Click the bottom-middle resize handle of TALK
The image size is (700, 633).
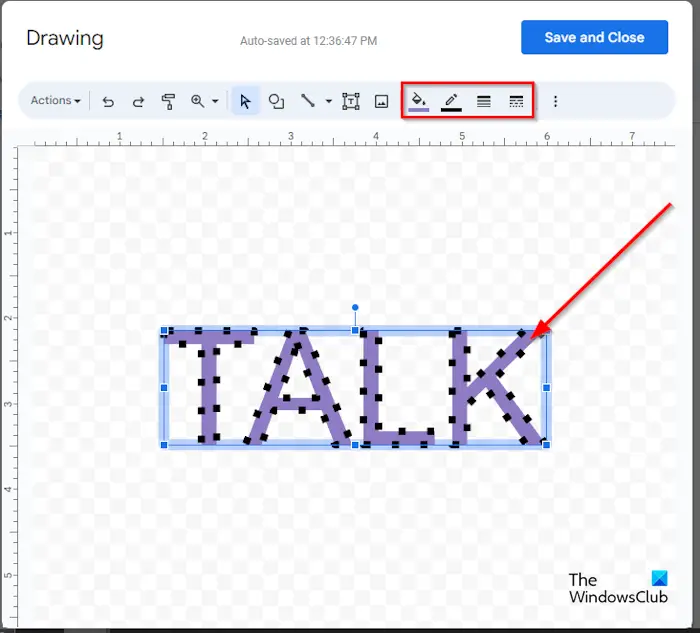(355, 445)
